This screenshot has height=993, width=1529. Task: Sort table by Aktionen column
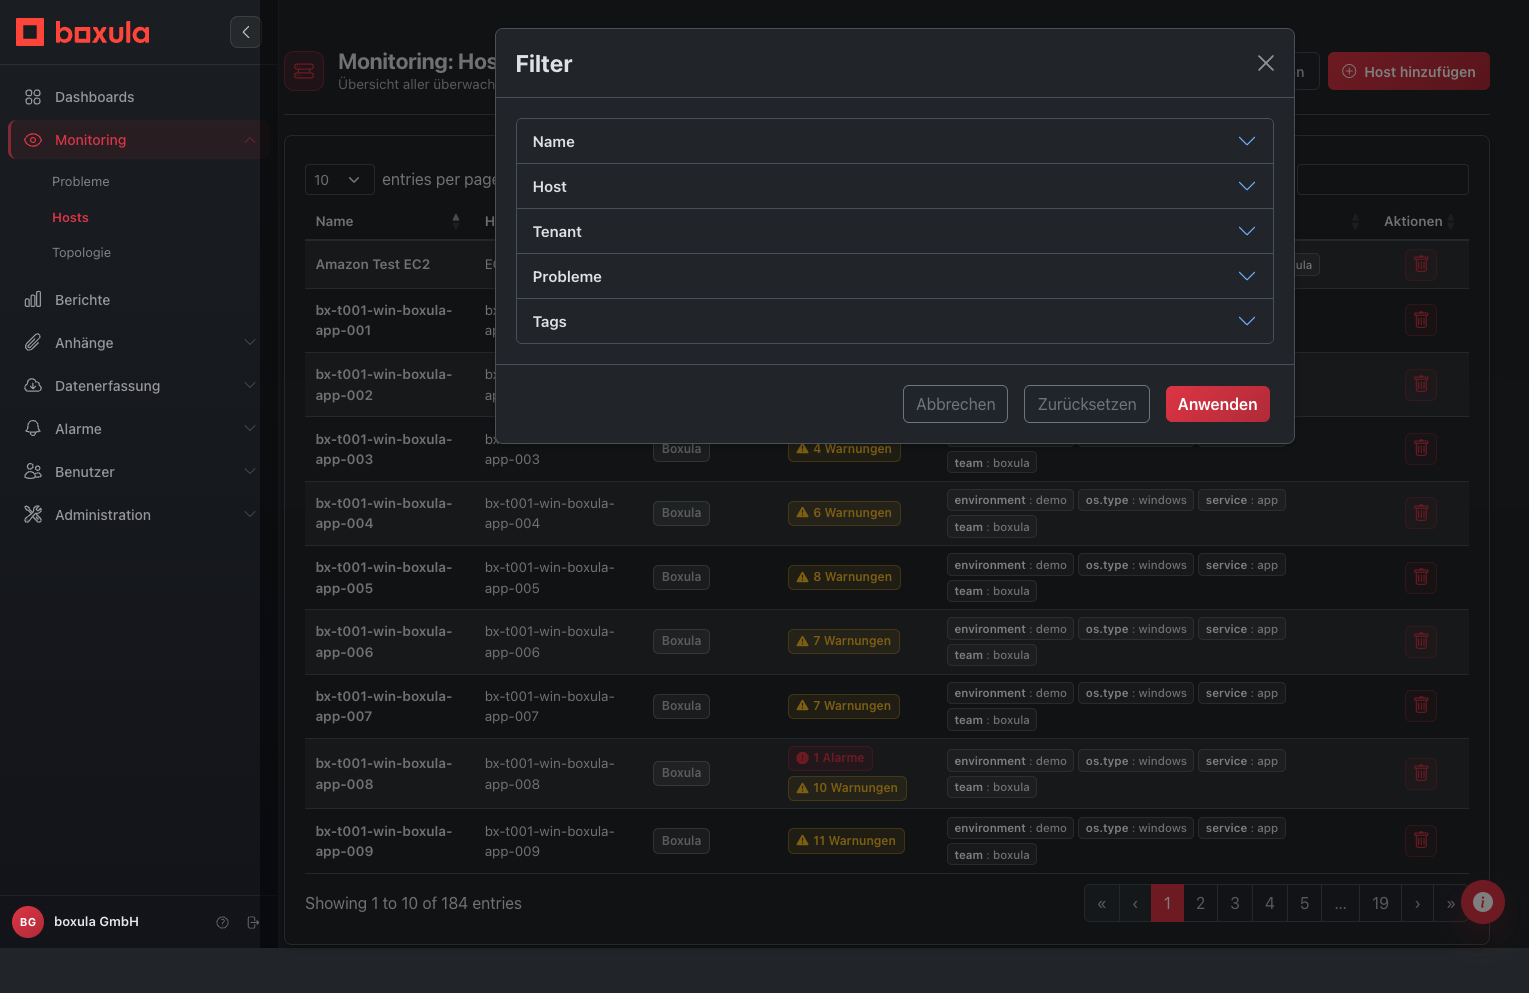click(1419, 221)
